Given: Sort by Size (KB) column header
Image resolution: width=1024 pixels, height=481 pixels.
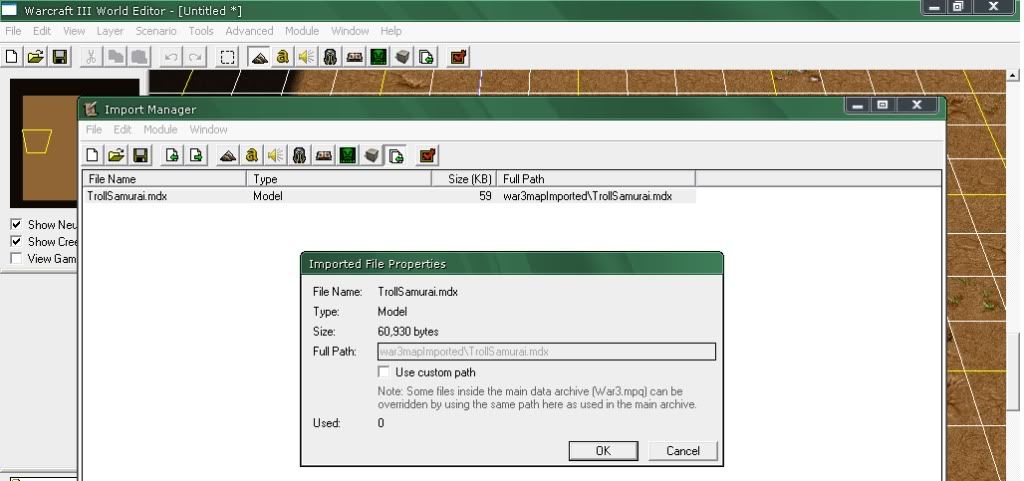Looking at the screenshot, I should coord(464,179).
